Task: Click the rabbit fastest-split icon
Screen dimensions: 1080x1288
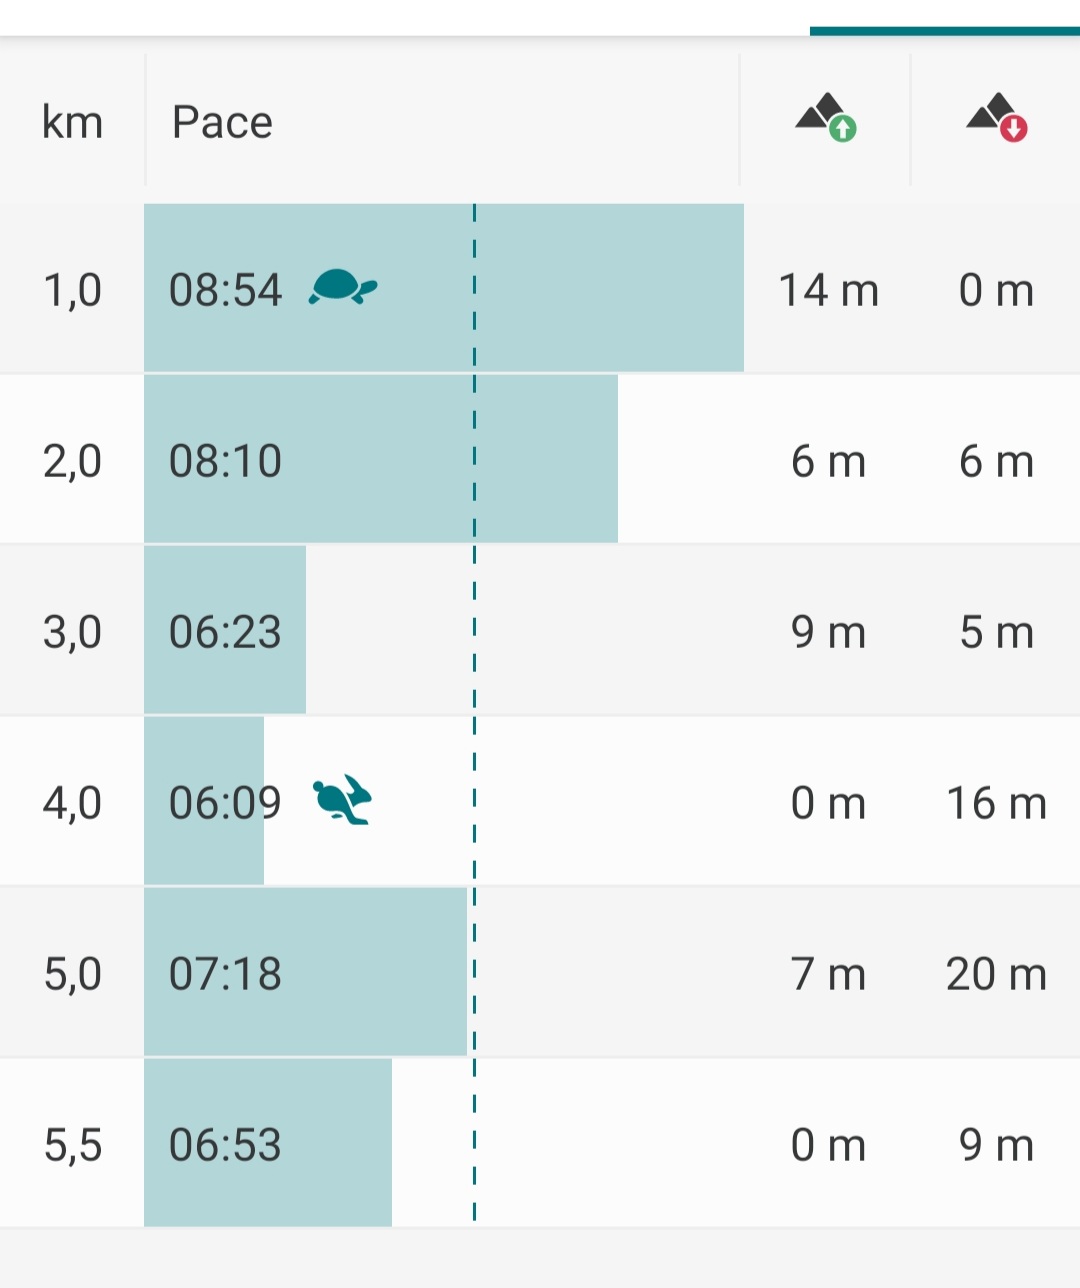Action: click(342, 800)
